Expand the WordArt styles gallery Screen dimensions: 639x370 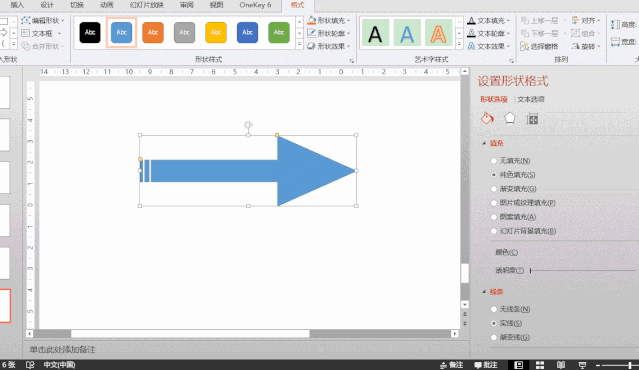tap(459, 45)
